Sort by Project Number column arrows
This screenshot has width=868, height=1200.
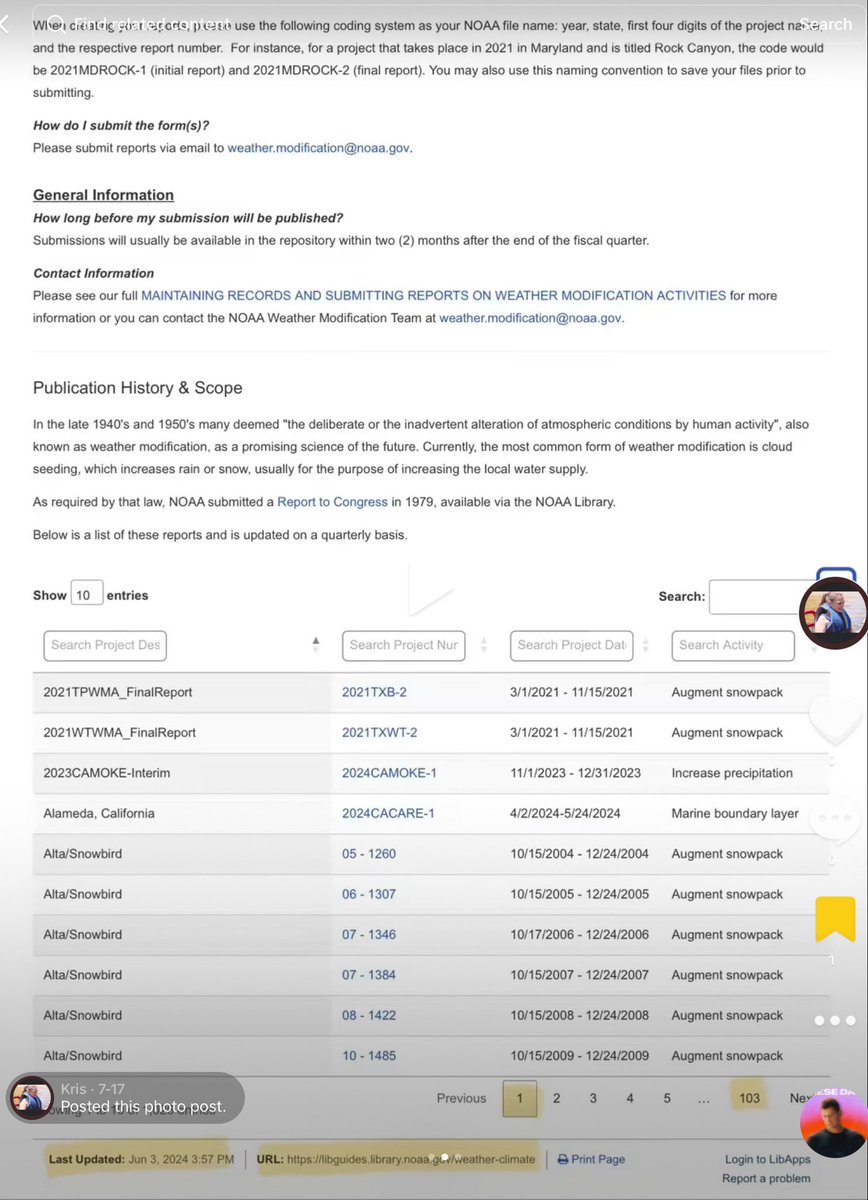(484, 645)
